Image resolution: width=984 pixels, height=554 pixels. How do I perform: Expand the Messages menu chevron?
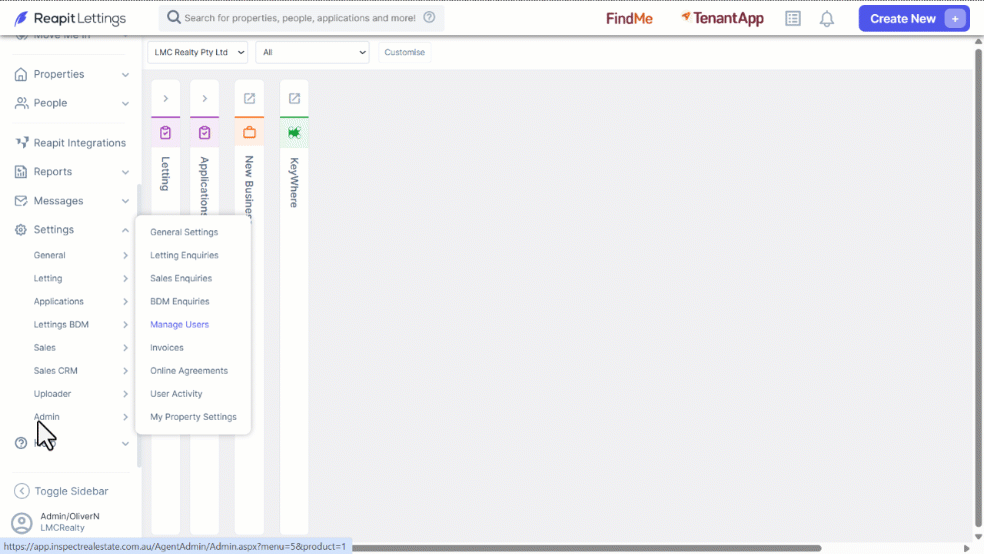[126, 201]
